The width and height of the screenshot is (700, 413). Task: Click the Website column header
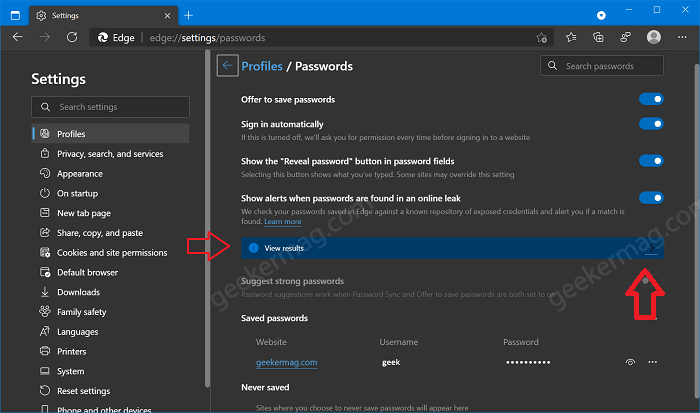pos(271,342)
